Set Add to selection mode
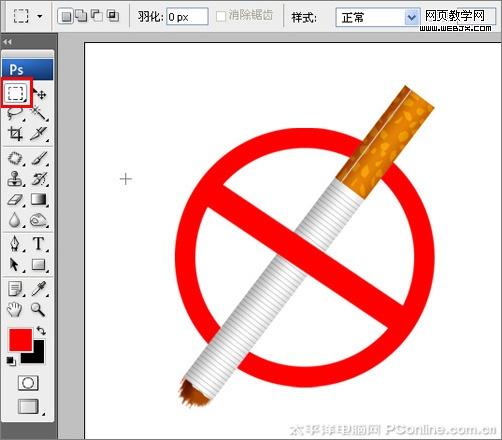This screenshot has height=440, width=502. tap(81, 16)
